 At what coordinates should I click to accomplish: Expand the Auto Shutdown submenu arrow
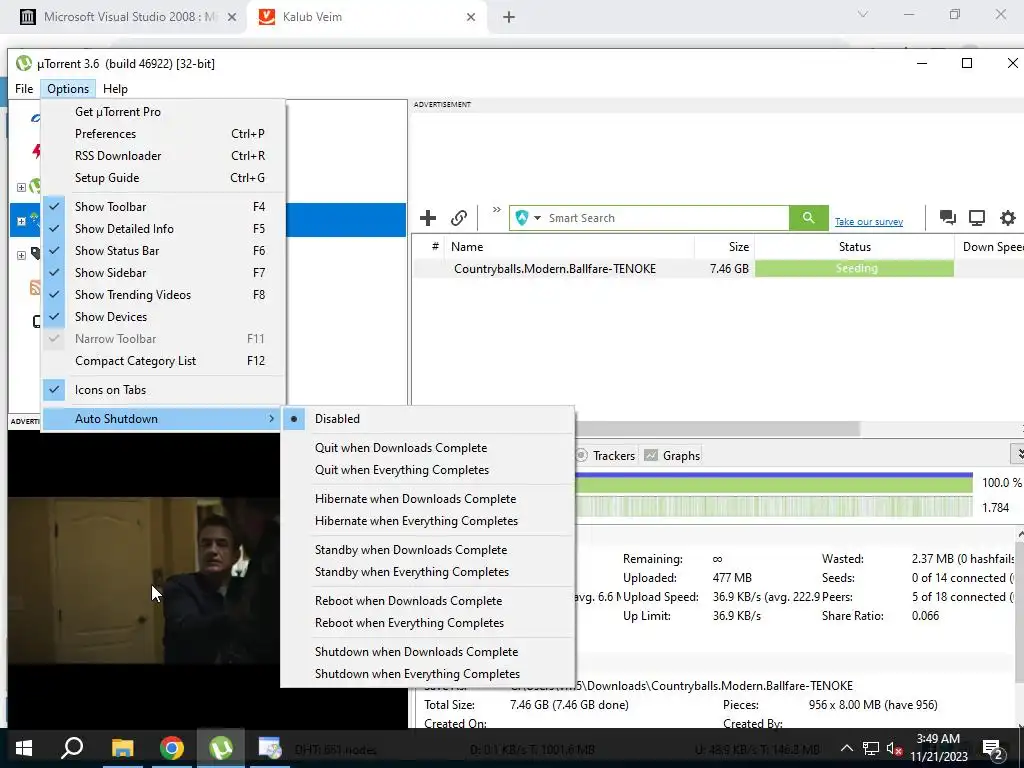pos(272,419)
